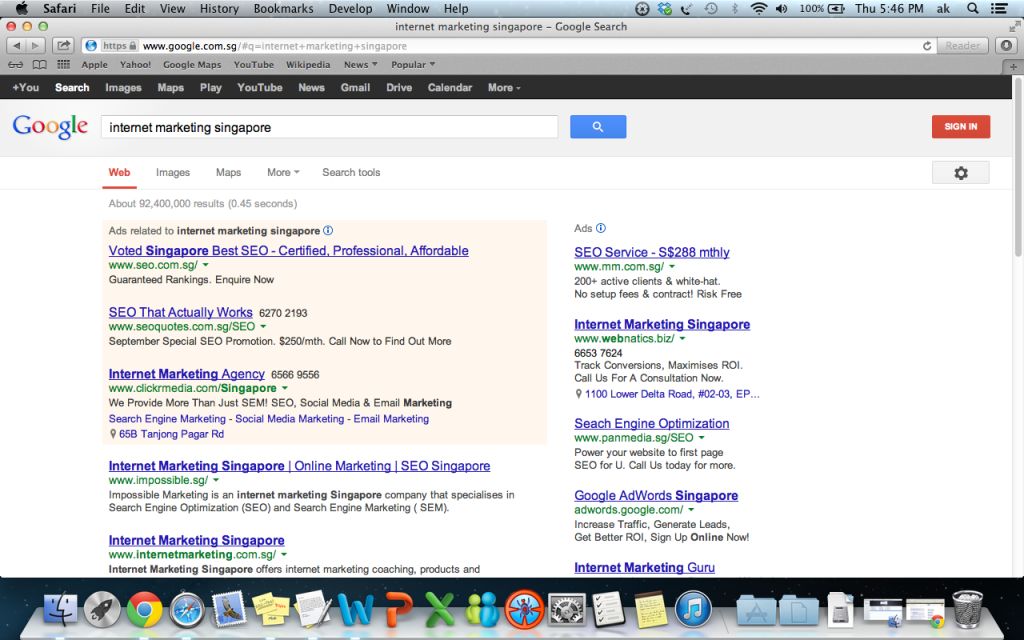
Task: Add a new tab with plus button
Action: click(x=1013, y=67)
